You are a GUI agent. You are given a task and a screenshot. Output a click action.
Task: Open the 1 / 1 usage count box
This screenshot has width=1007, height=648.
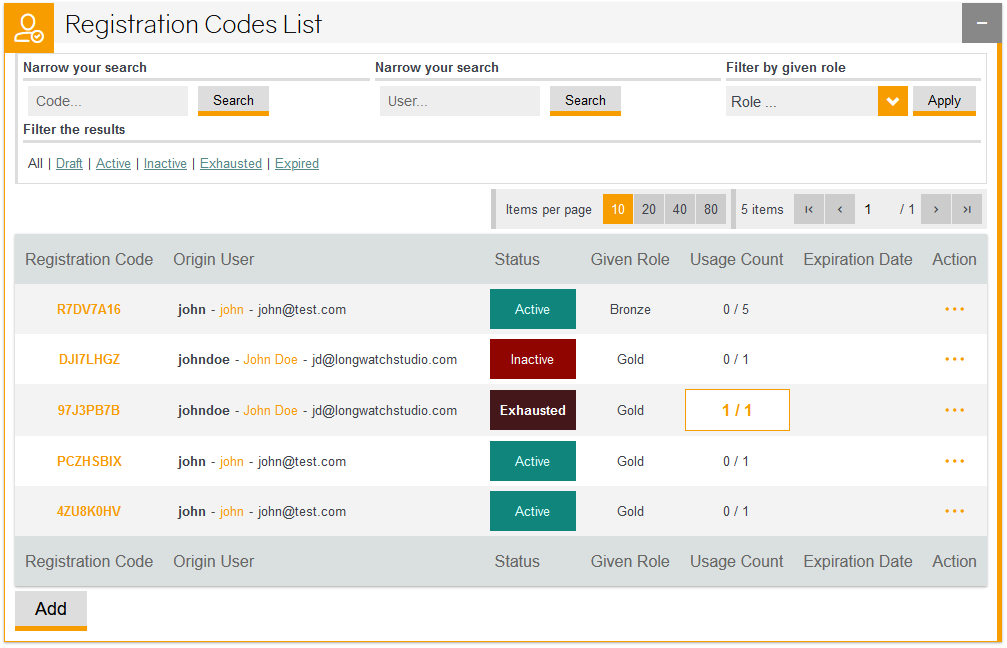(x=737, y=410)
